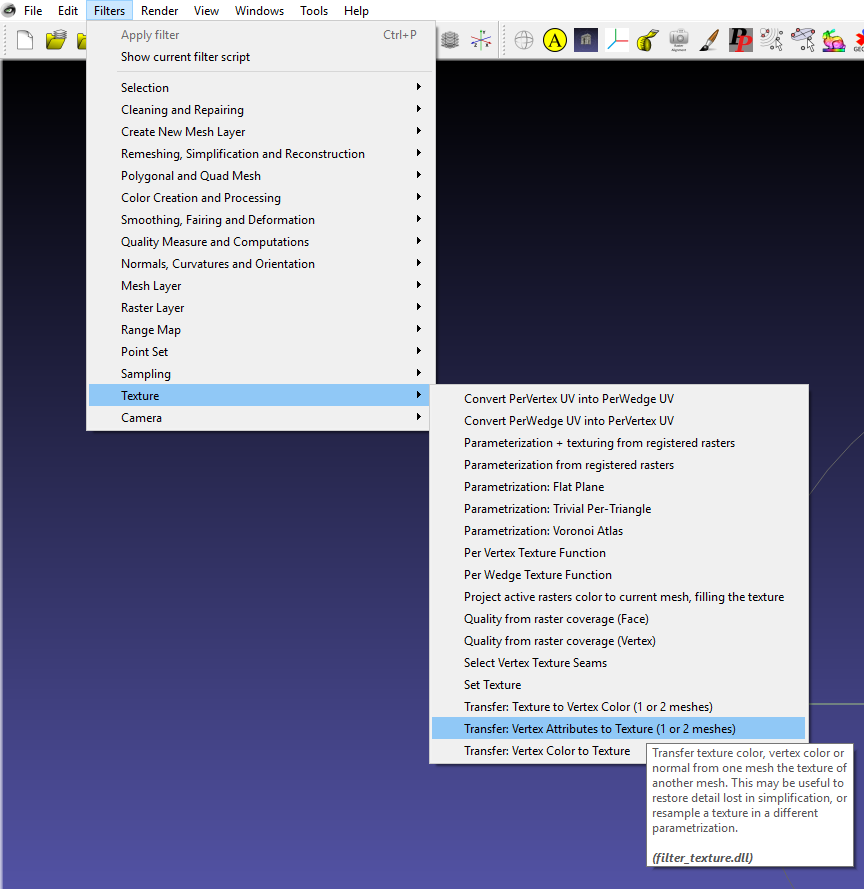Screen dimensions: 864x889
Task: Open the Raster Alignment camera tool
Action: pos(679,40)
